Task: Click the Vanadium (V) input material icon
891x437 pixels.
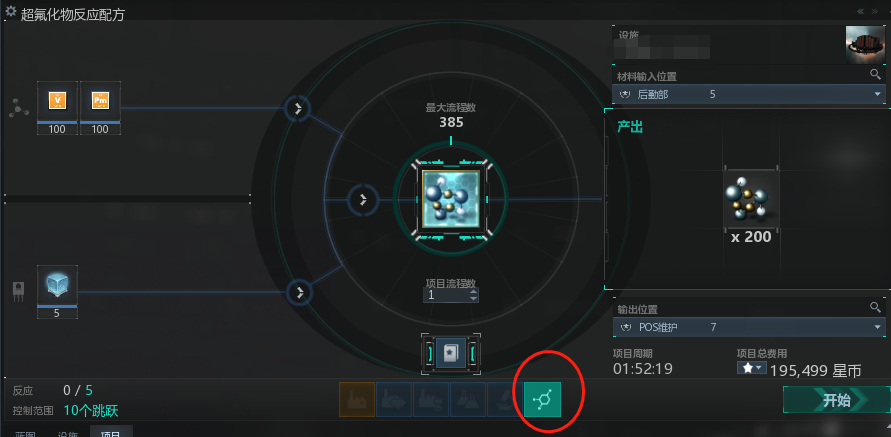Action: [x=57, y=101]
